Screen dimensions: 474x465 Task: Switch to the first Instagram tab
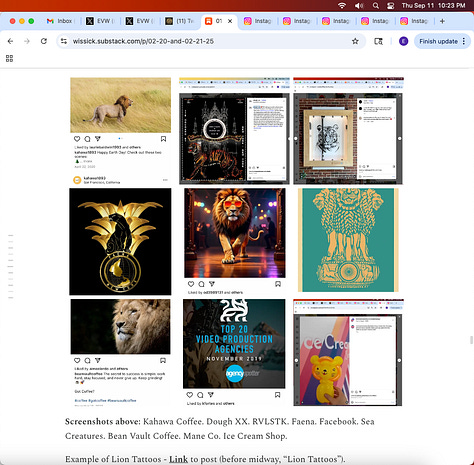257,21
